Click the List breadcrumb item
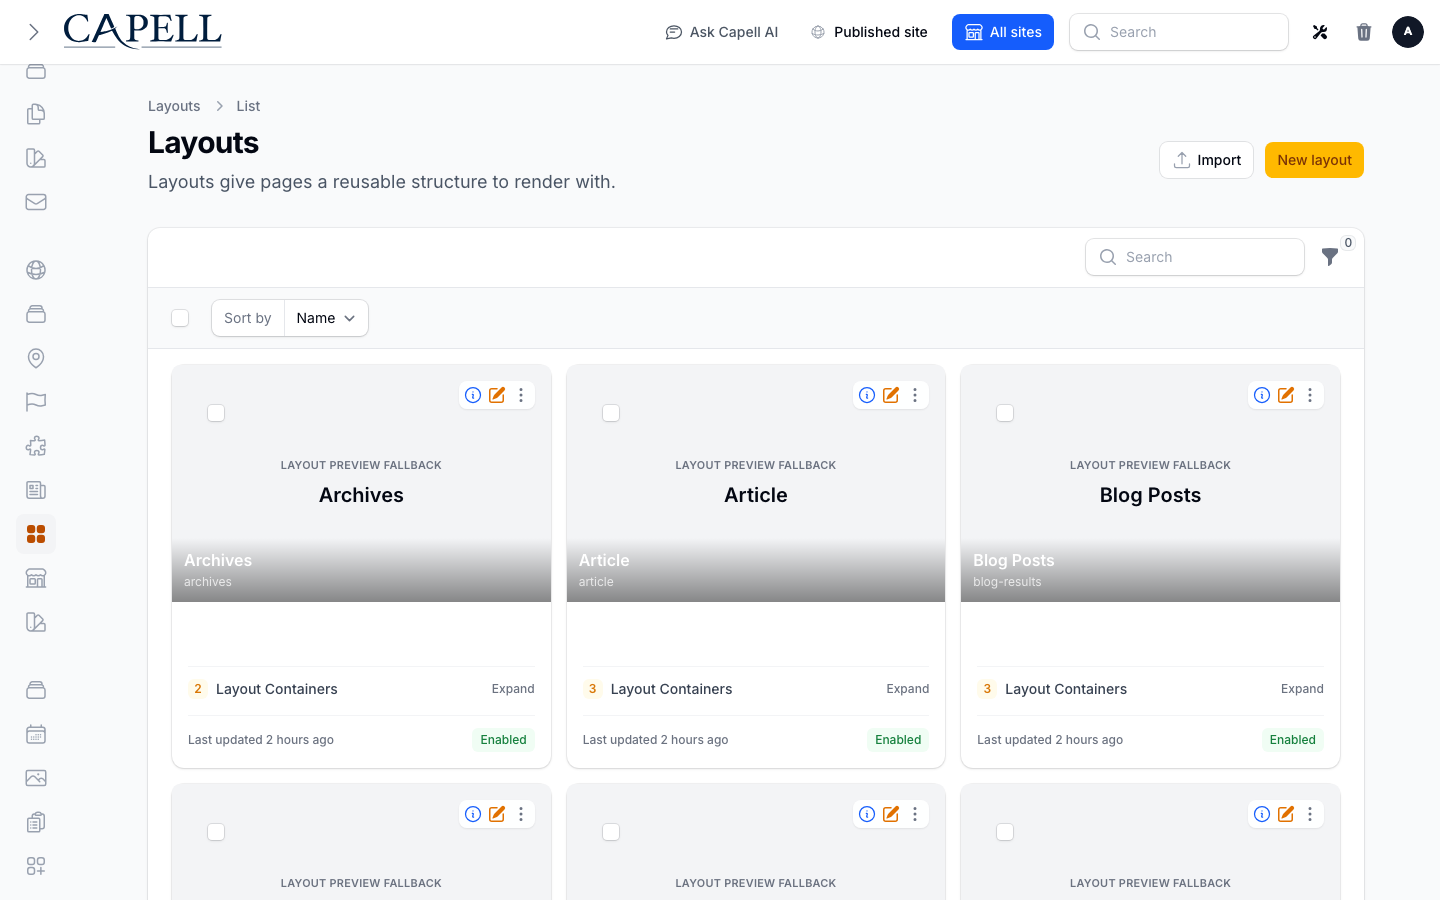 [x=248, y=106]
